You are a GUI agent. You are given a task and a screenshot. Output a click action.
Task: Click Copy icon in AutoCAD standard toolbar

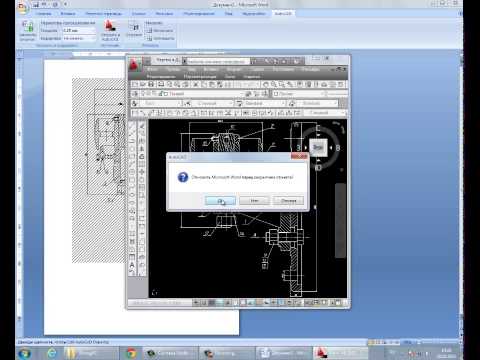(203, 84)
